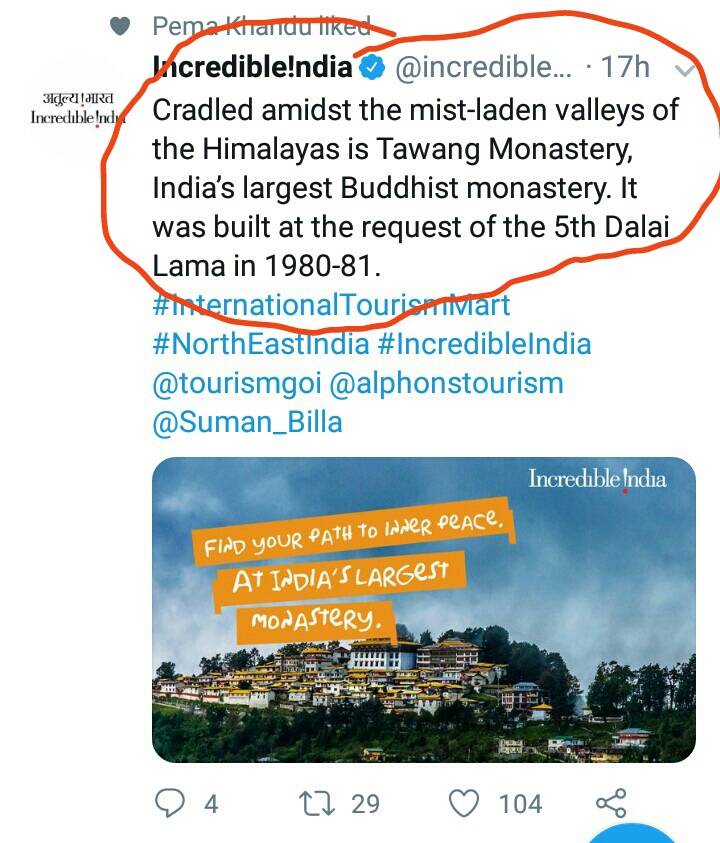Like the tweet with the heart icon
720x843 pixels.
tap(464, 803)
